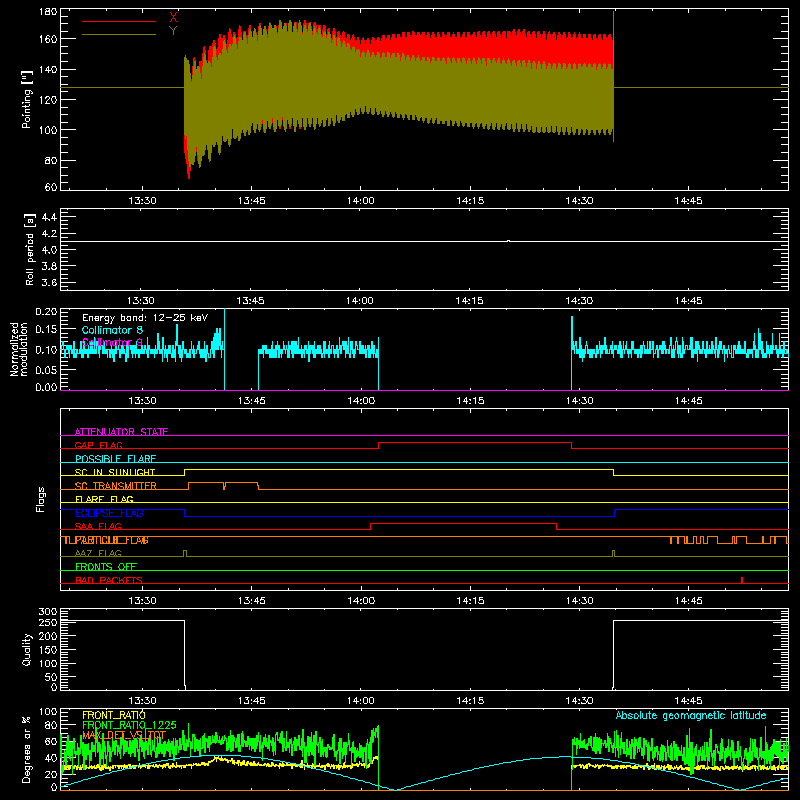Click the raised SAA_FLAG segment
Screen dimensions: 800x800
click(463, 523)
